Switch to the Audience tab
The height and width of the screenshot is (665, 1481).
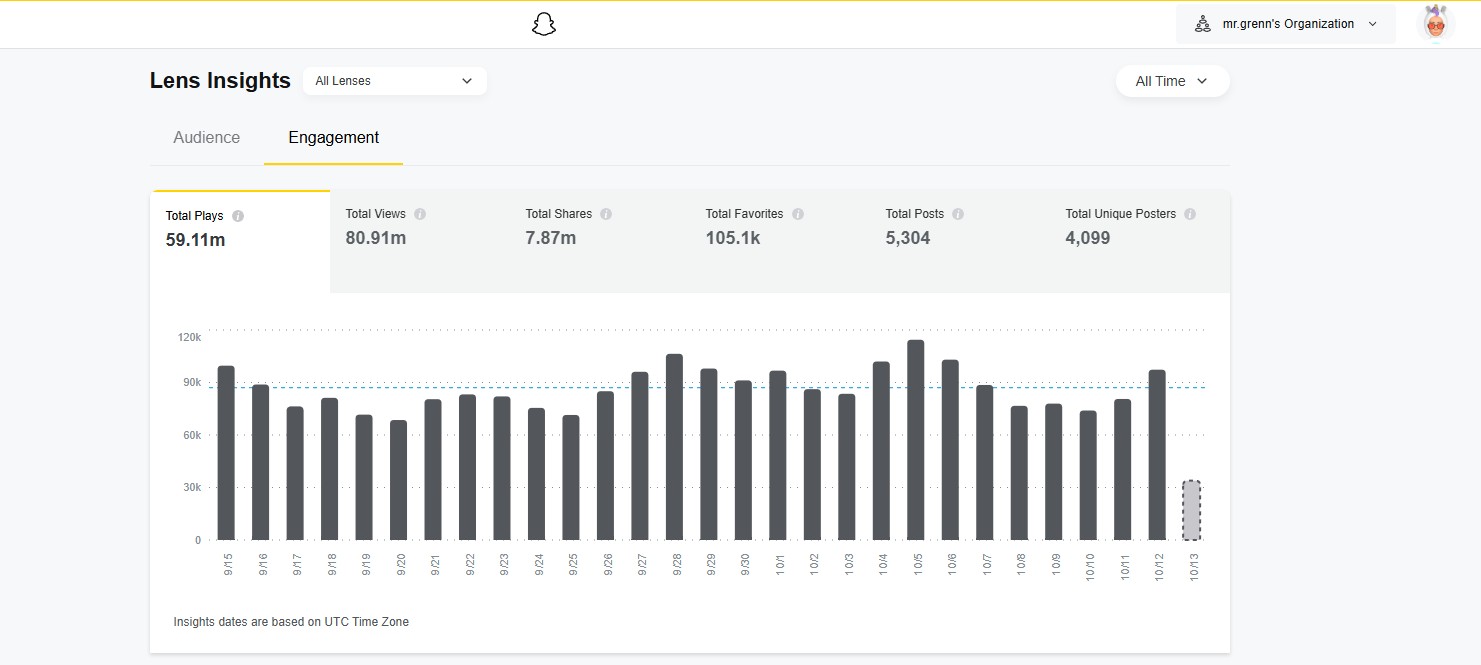click(x=207, y=138)
